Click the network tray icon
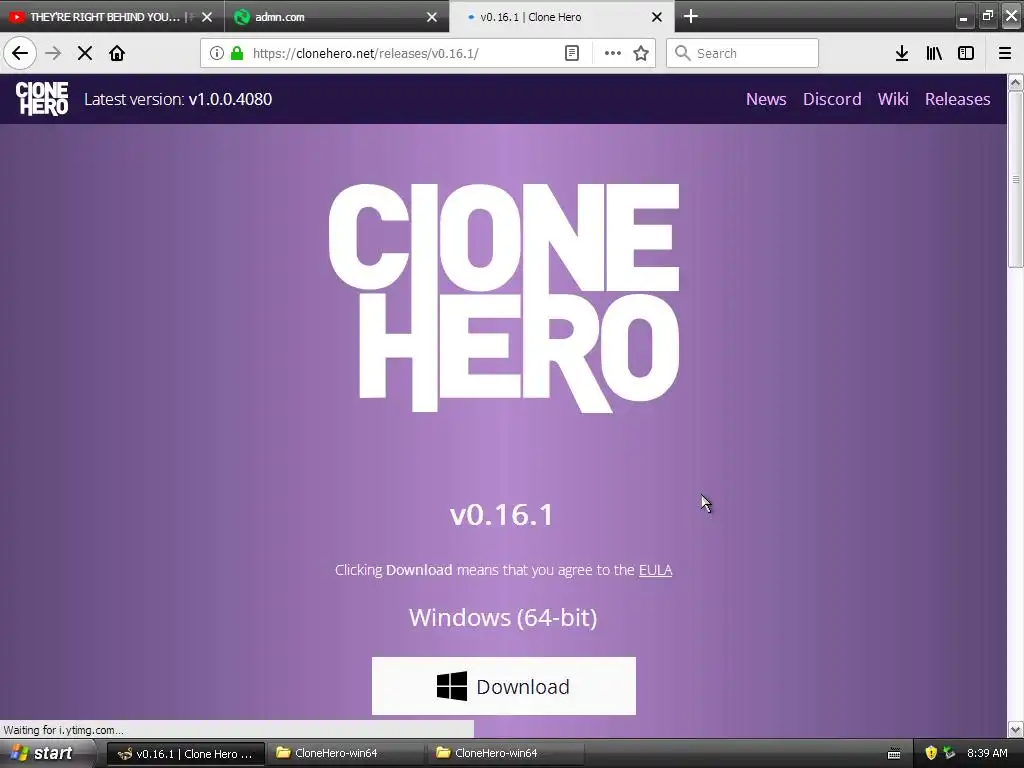Image resolution: width=1024 pixels, height=768 pixels. pyautogui.click(x=950, y=753)
